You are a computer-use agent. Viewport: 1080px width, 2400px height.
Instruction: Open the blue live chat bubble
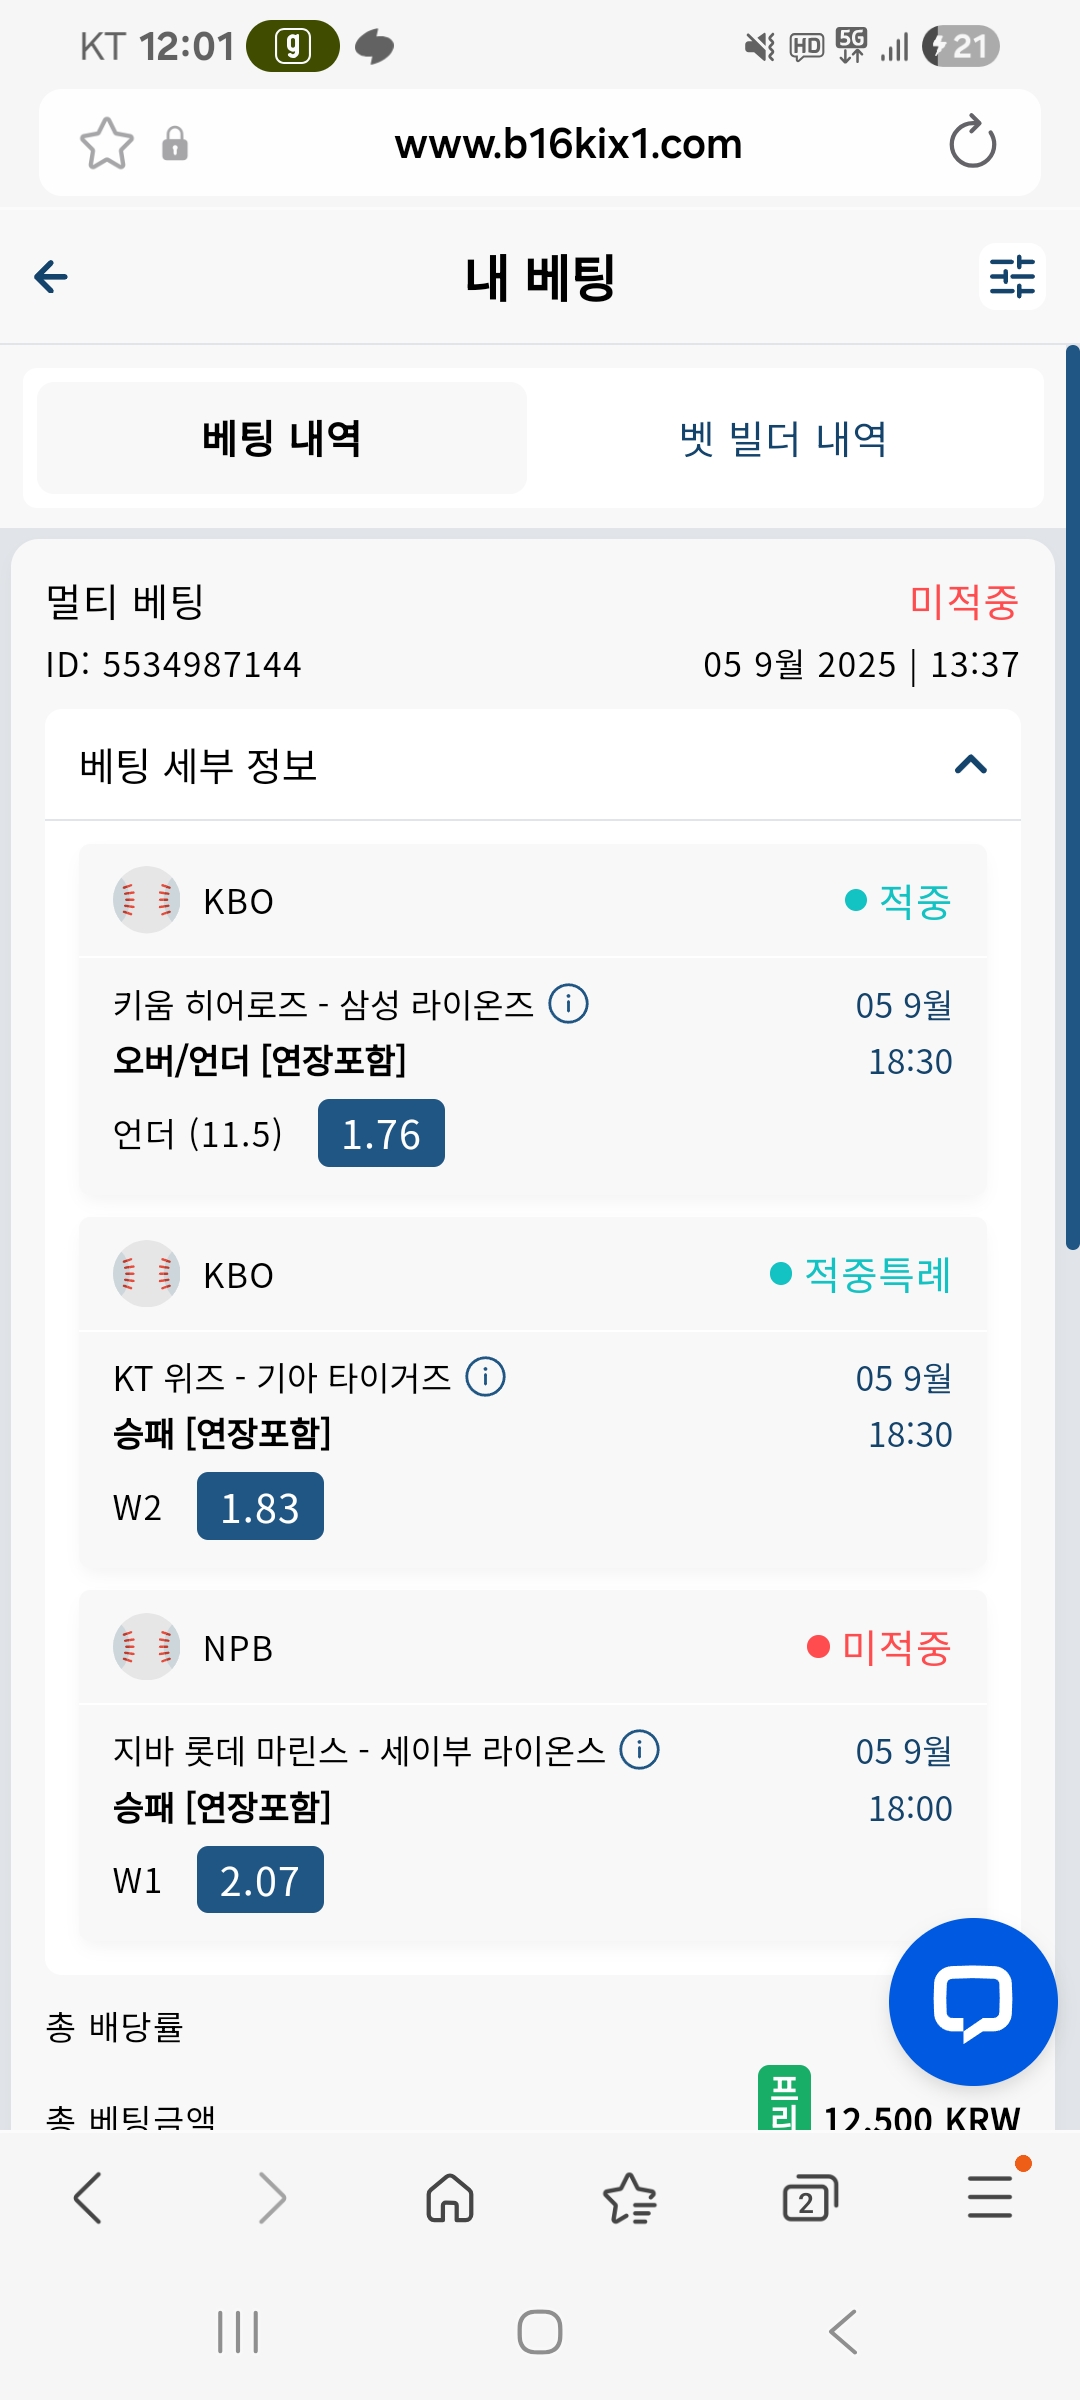[973, 2002]
